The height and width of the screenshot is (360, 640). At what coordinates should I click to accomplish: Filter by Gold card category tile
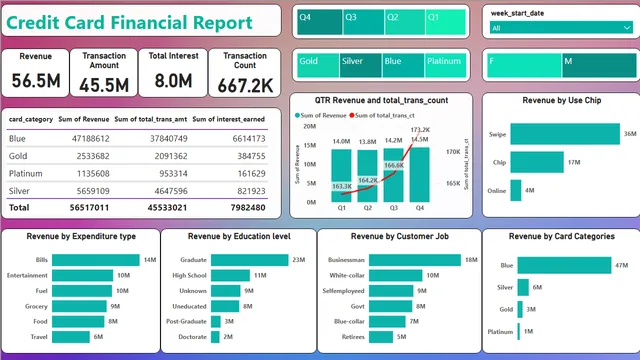(318, 65)
